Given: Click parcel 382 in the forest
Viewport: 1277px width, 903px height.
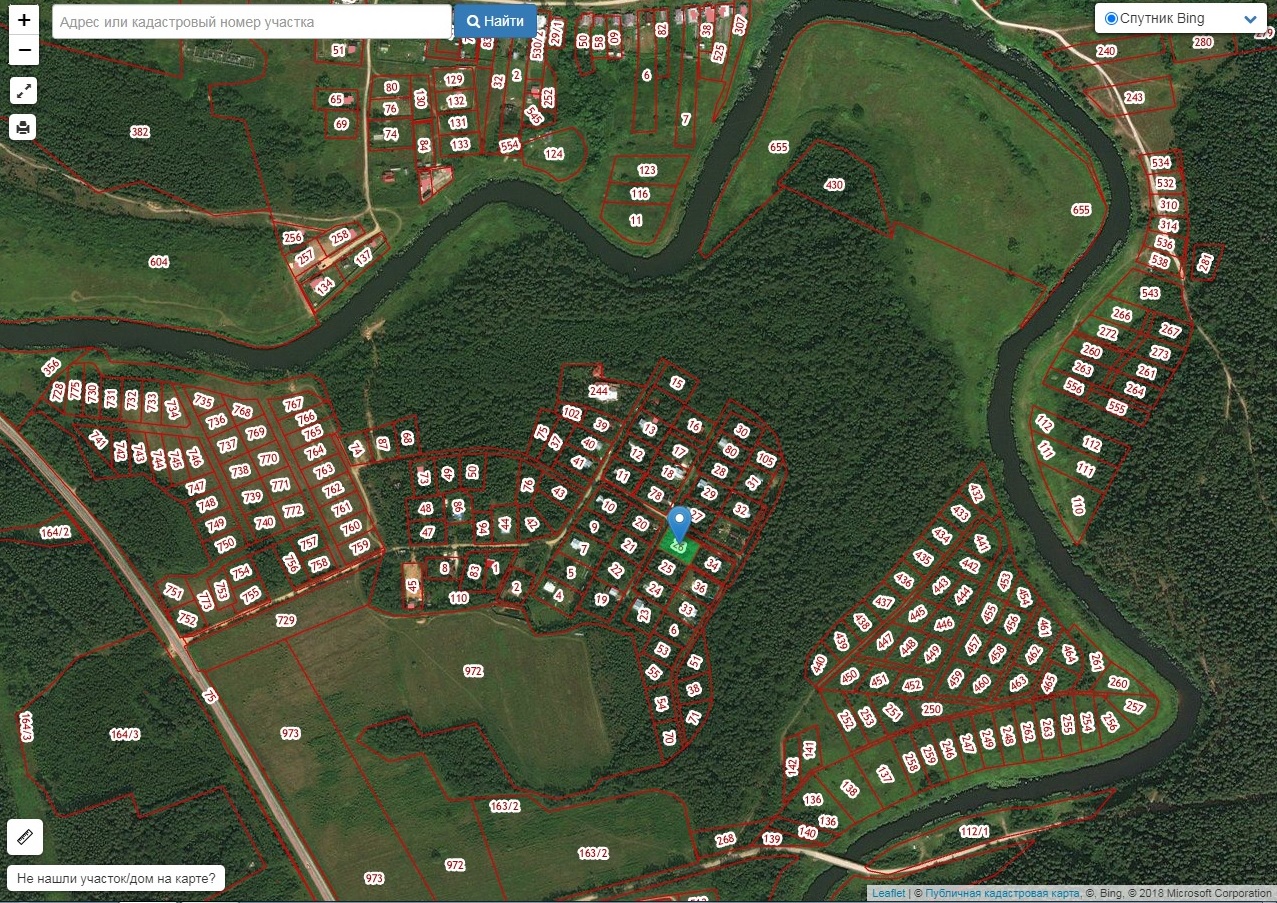Looking at the screenshot, I should click(140, 132).
